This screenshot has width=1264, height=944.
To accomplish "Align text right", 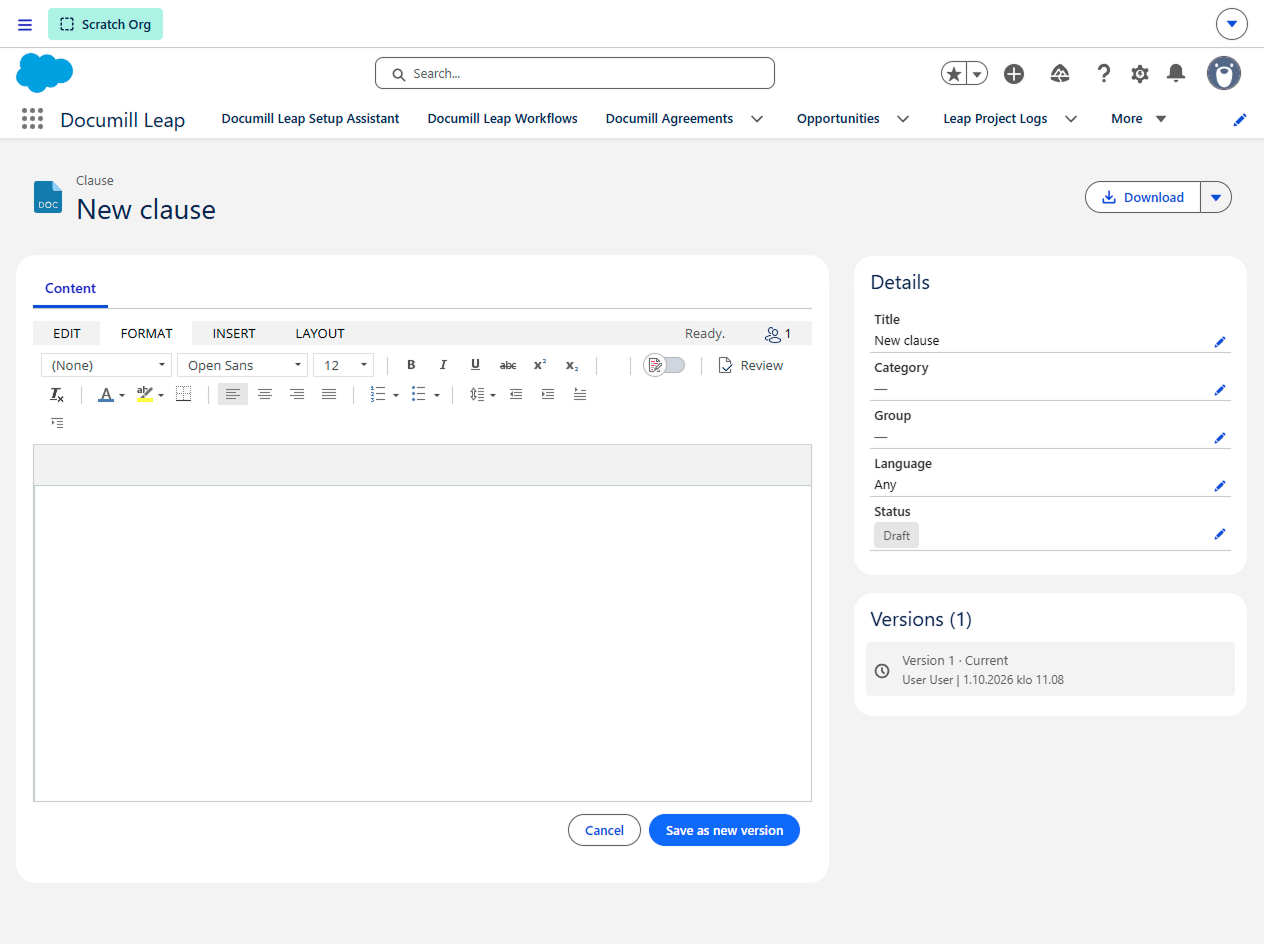I will pyautogui.click(x=297, y=394).
